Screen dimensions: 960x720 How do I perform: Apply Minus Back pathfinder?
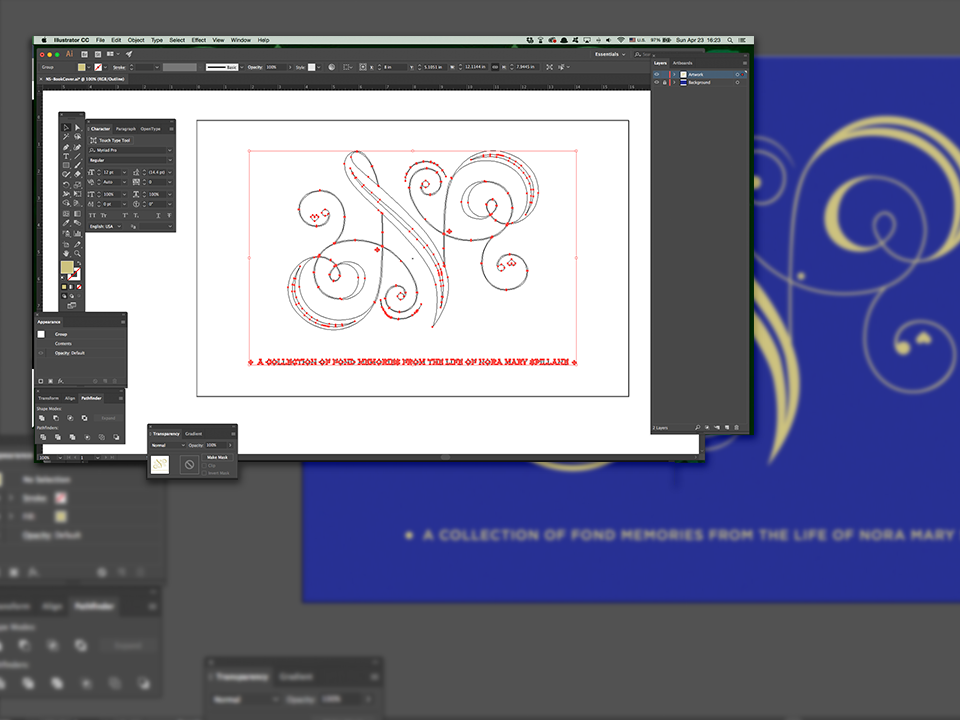point(116,437)
